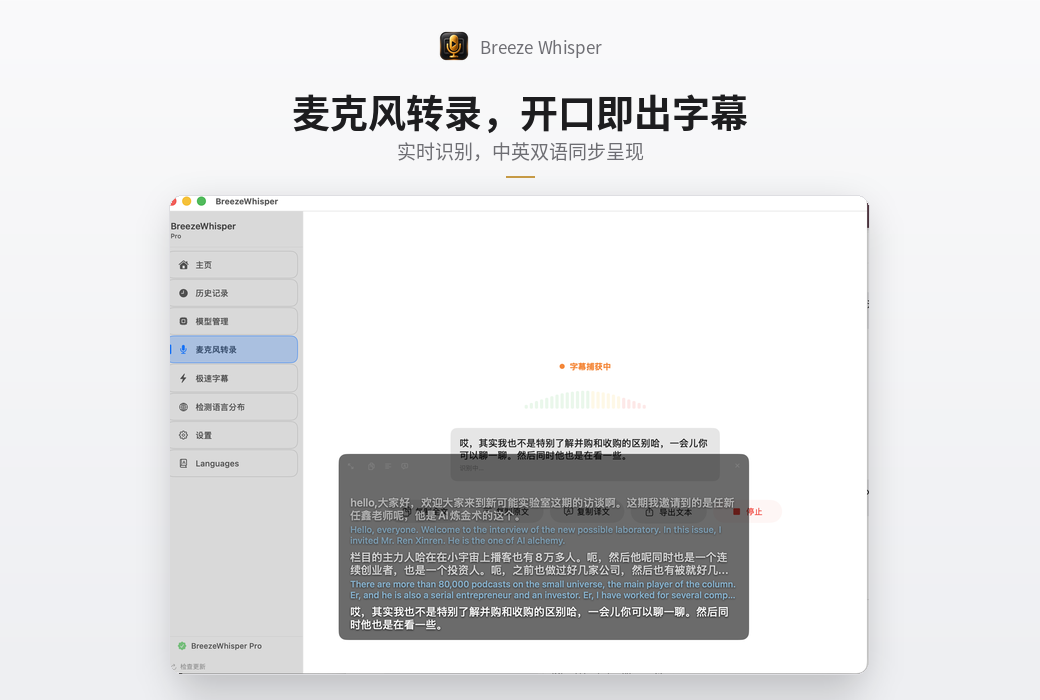
Task: Go to 模型管理 section
Action: point(233,321)
